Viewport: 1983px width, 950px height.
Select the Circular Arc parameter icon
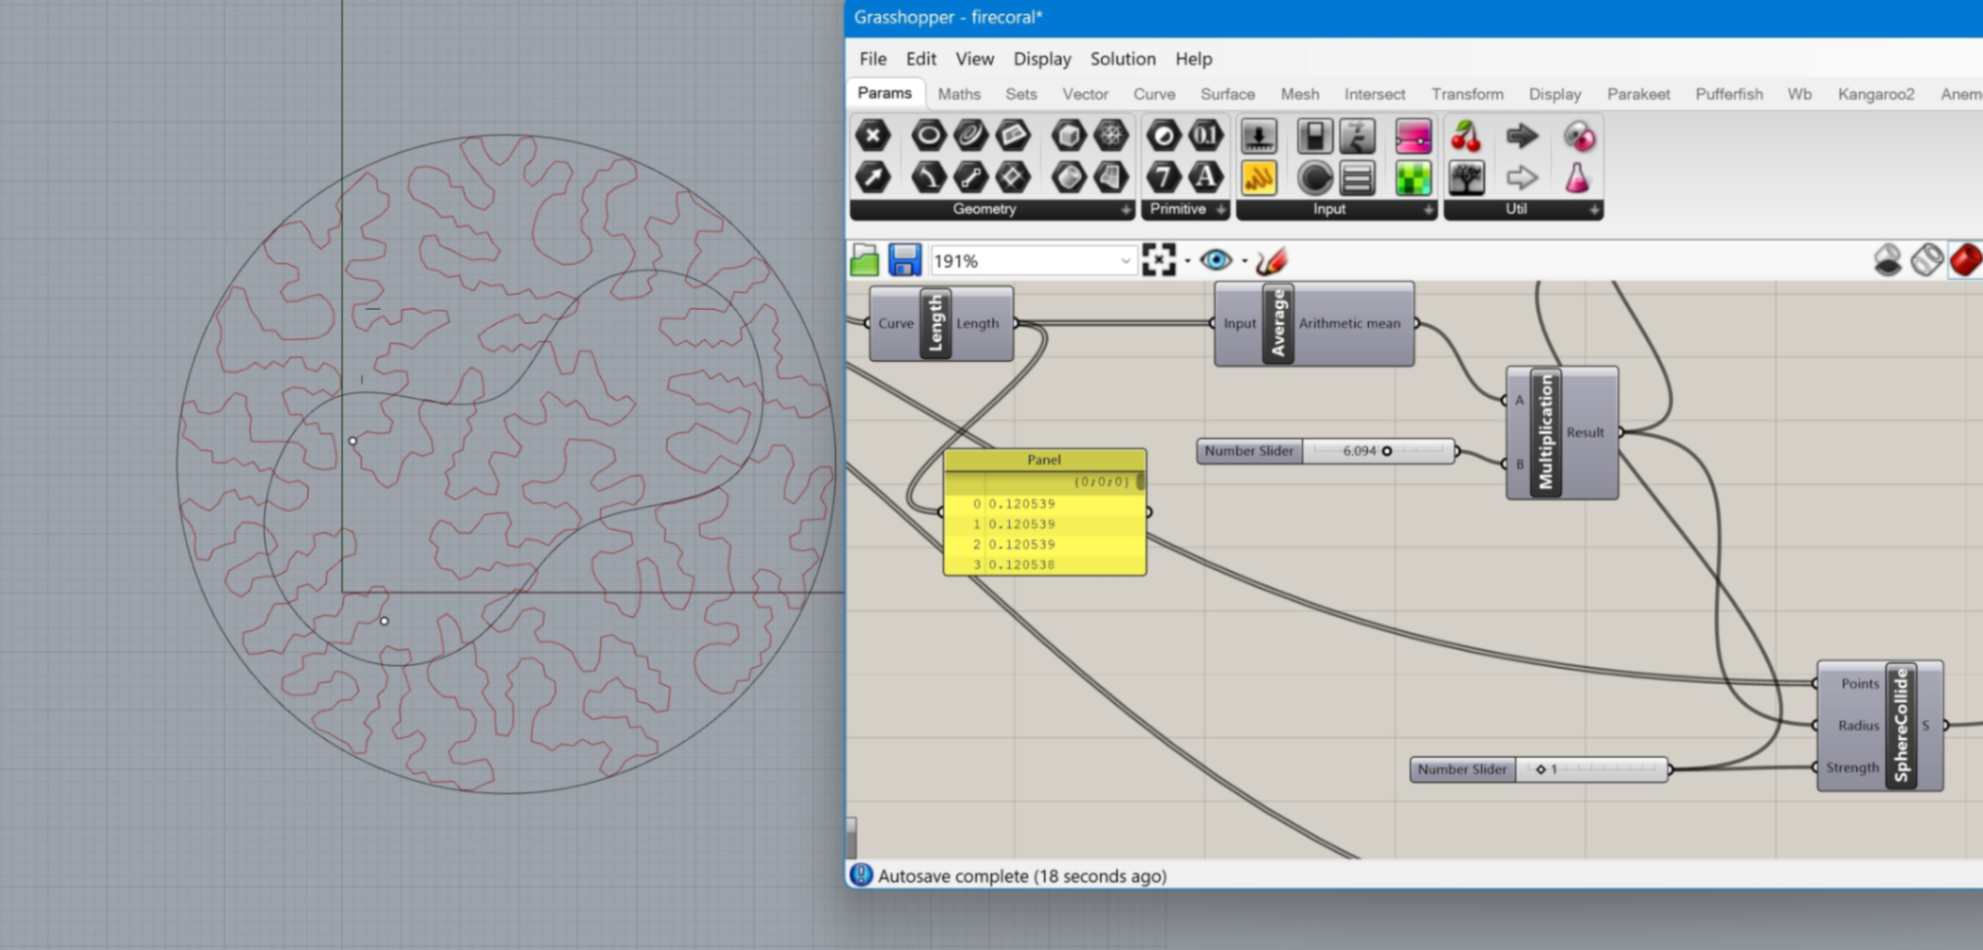click(928, 178)
